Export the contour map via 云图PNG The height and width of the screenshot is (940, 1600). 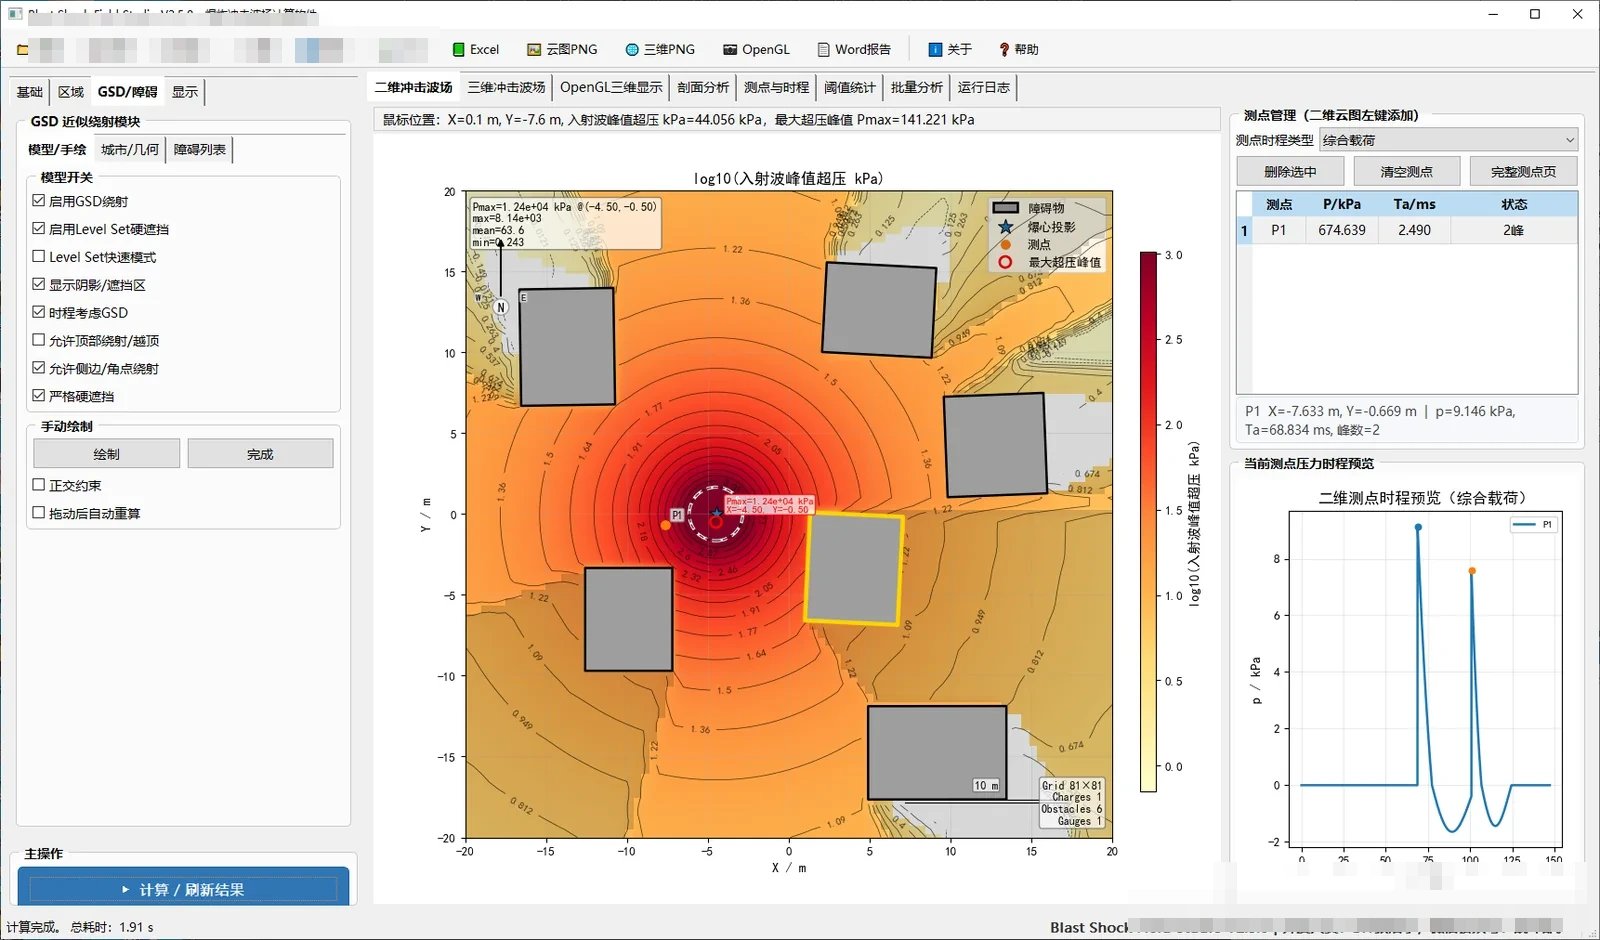click(x=562, y=49)
